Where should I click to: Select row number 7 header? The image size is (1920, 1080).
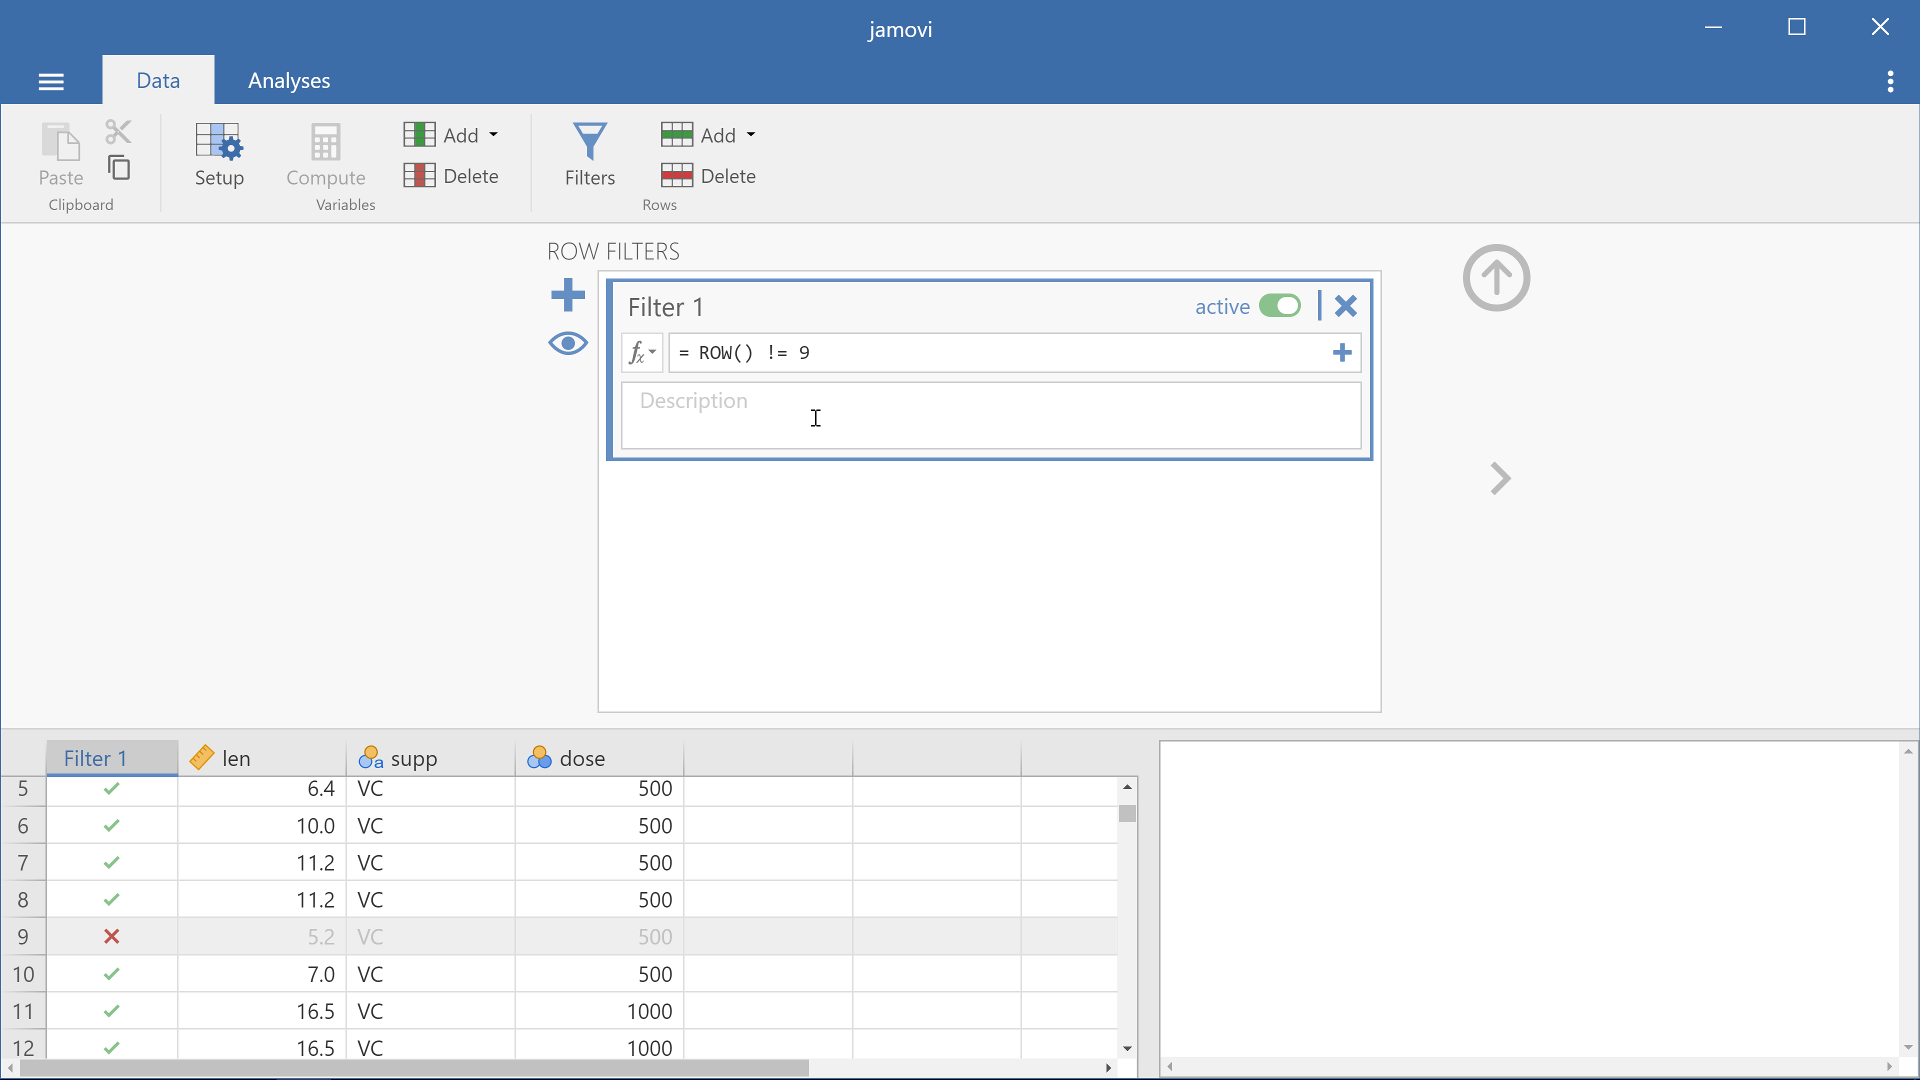coord(23,863)
